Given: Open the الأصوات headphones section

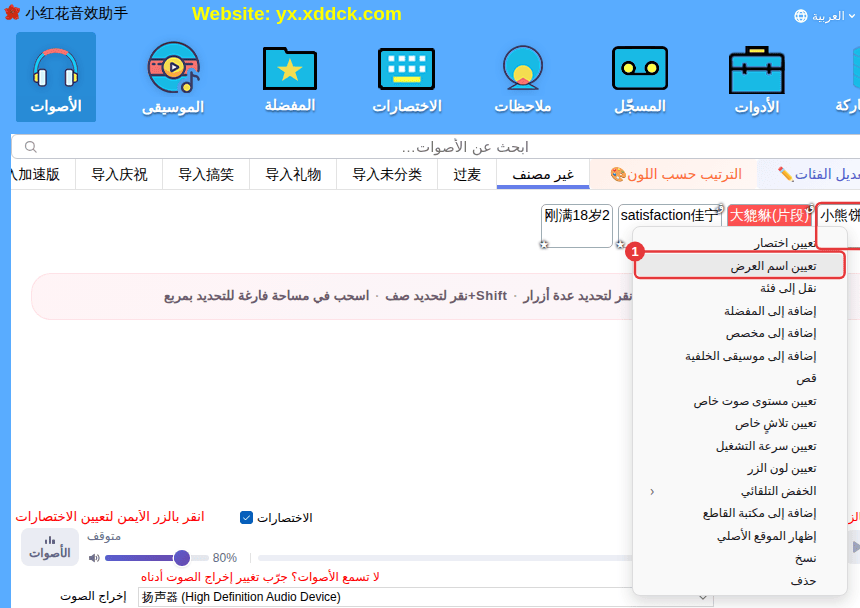Looking at the screenshot, I should (x=55, y=77).
